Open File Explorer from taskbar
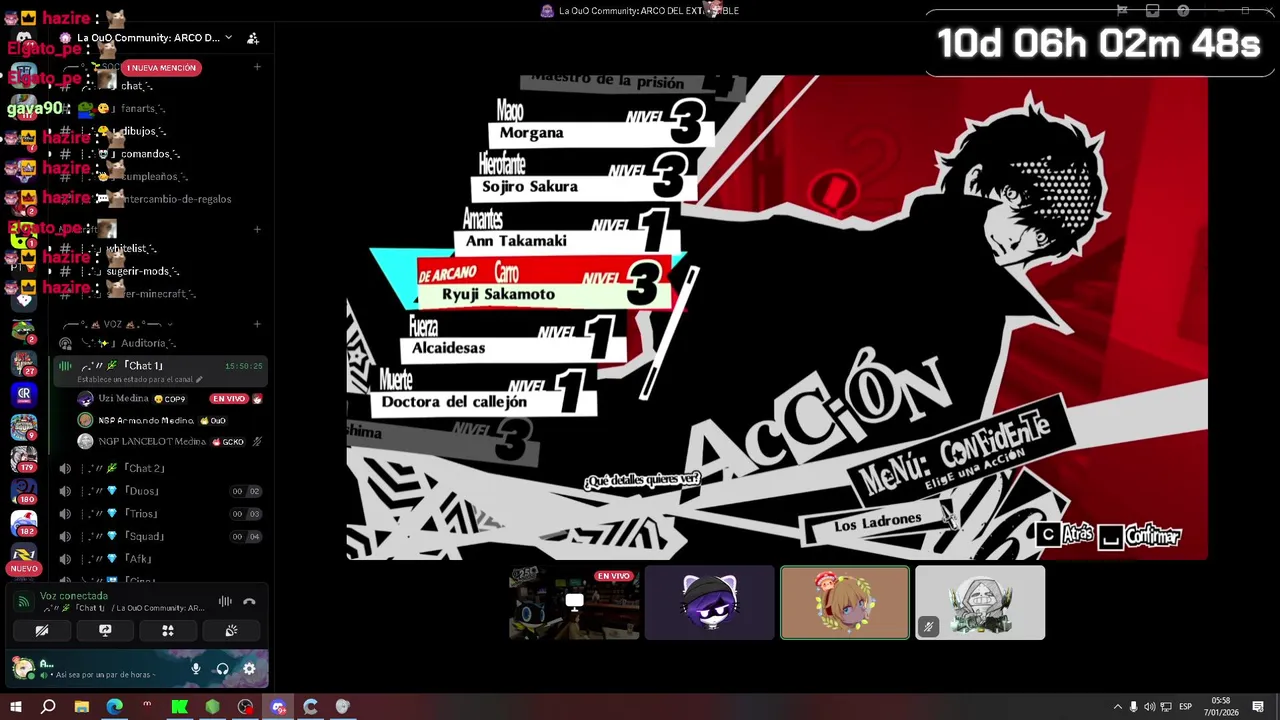 pyautogui.click(x=82, y=707)
